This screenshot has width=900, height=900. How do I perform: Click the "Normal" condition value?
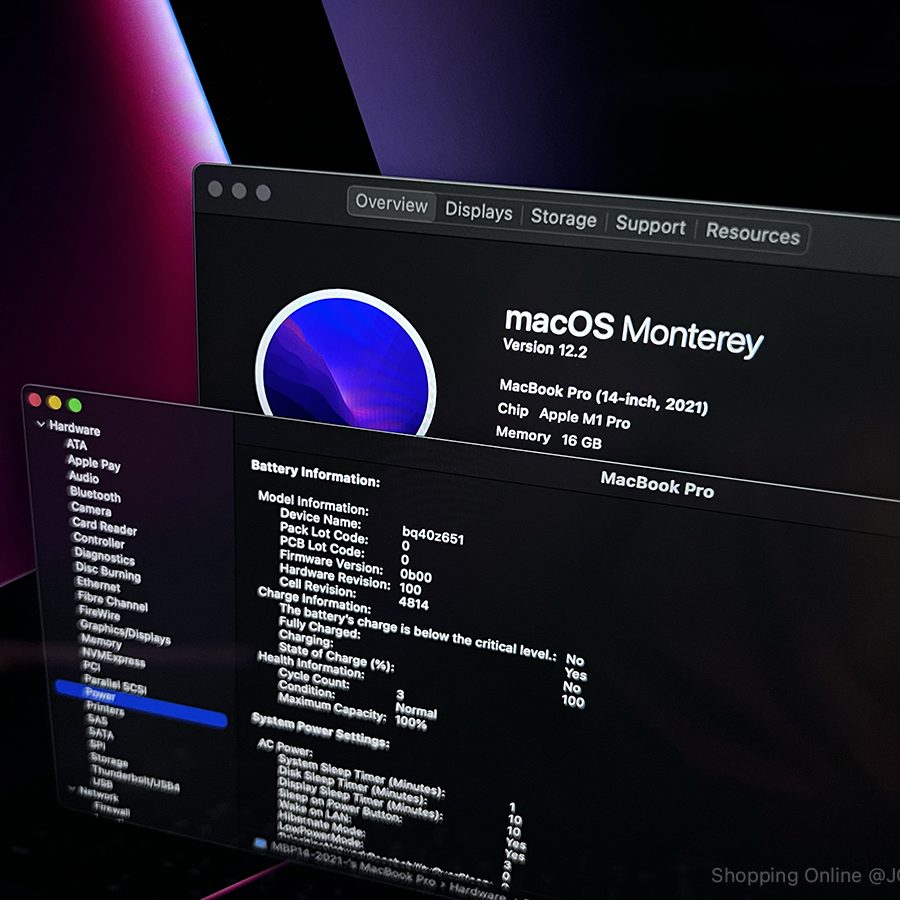click(x=416, y=711)
